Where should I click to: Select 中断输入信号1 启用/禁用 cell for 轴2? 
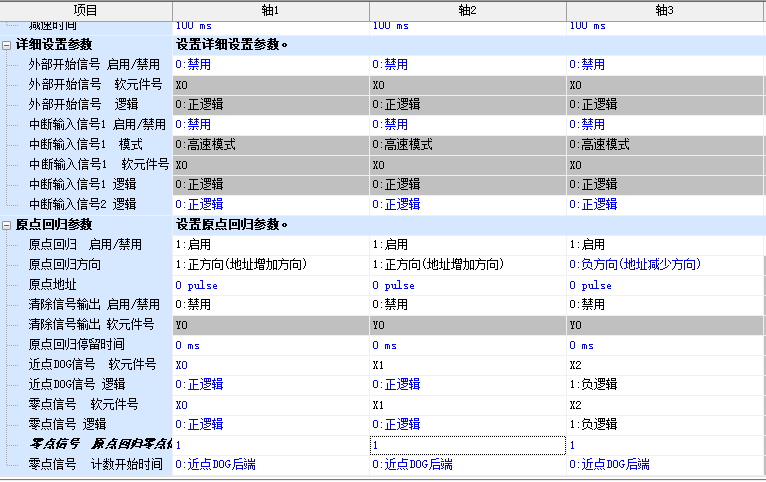point(468,125)
